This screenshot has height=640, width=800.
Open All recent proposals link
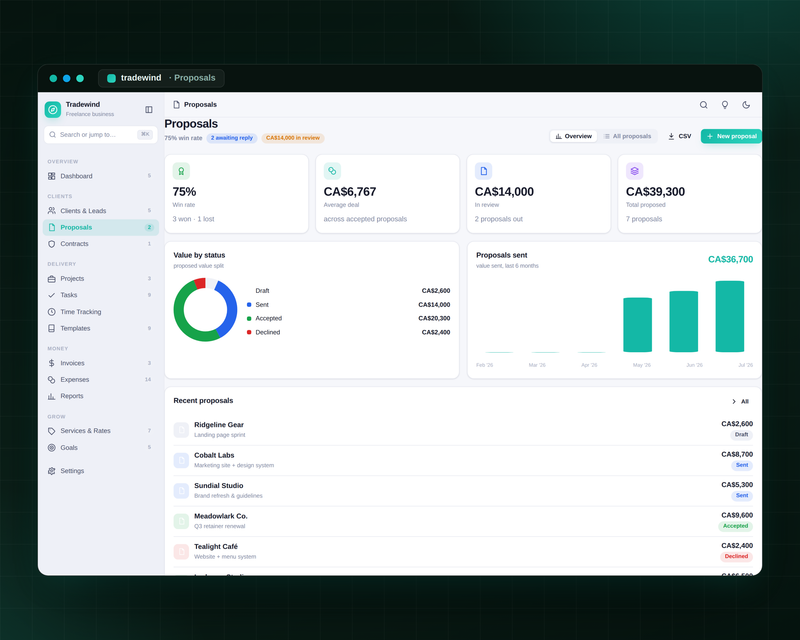(x=740, y=402)
